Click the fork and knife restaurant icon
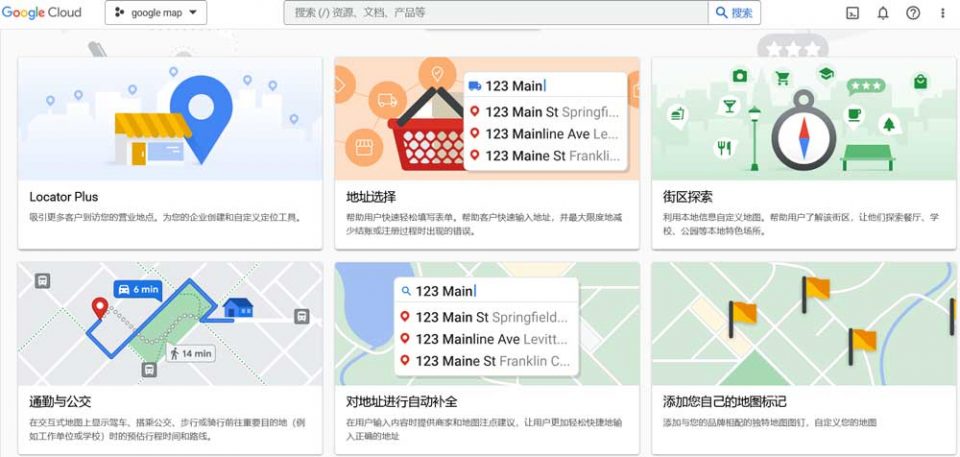 (724, 148)
